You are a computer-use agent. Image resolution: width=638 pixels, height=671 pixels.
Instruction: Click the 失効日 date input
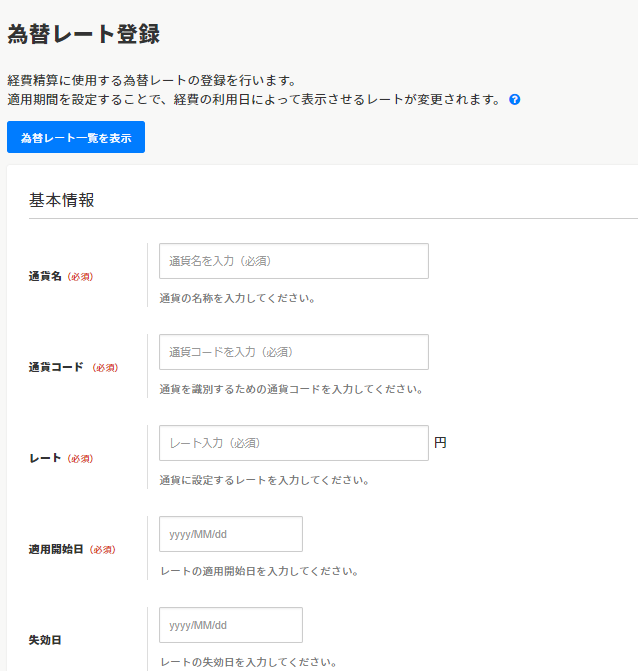(230, 625)
